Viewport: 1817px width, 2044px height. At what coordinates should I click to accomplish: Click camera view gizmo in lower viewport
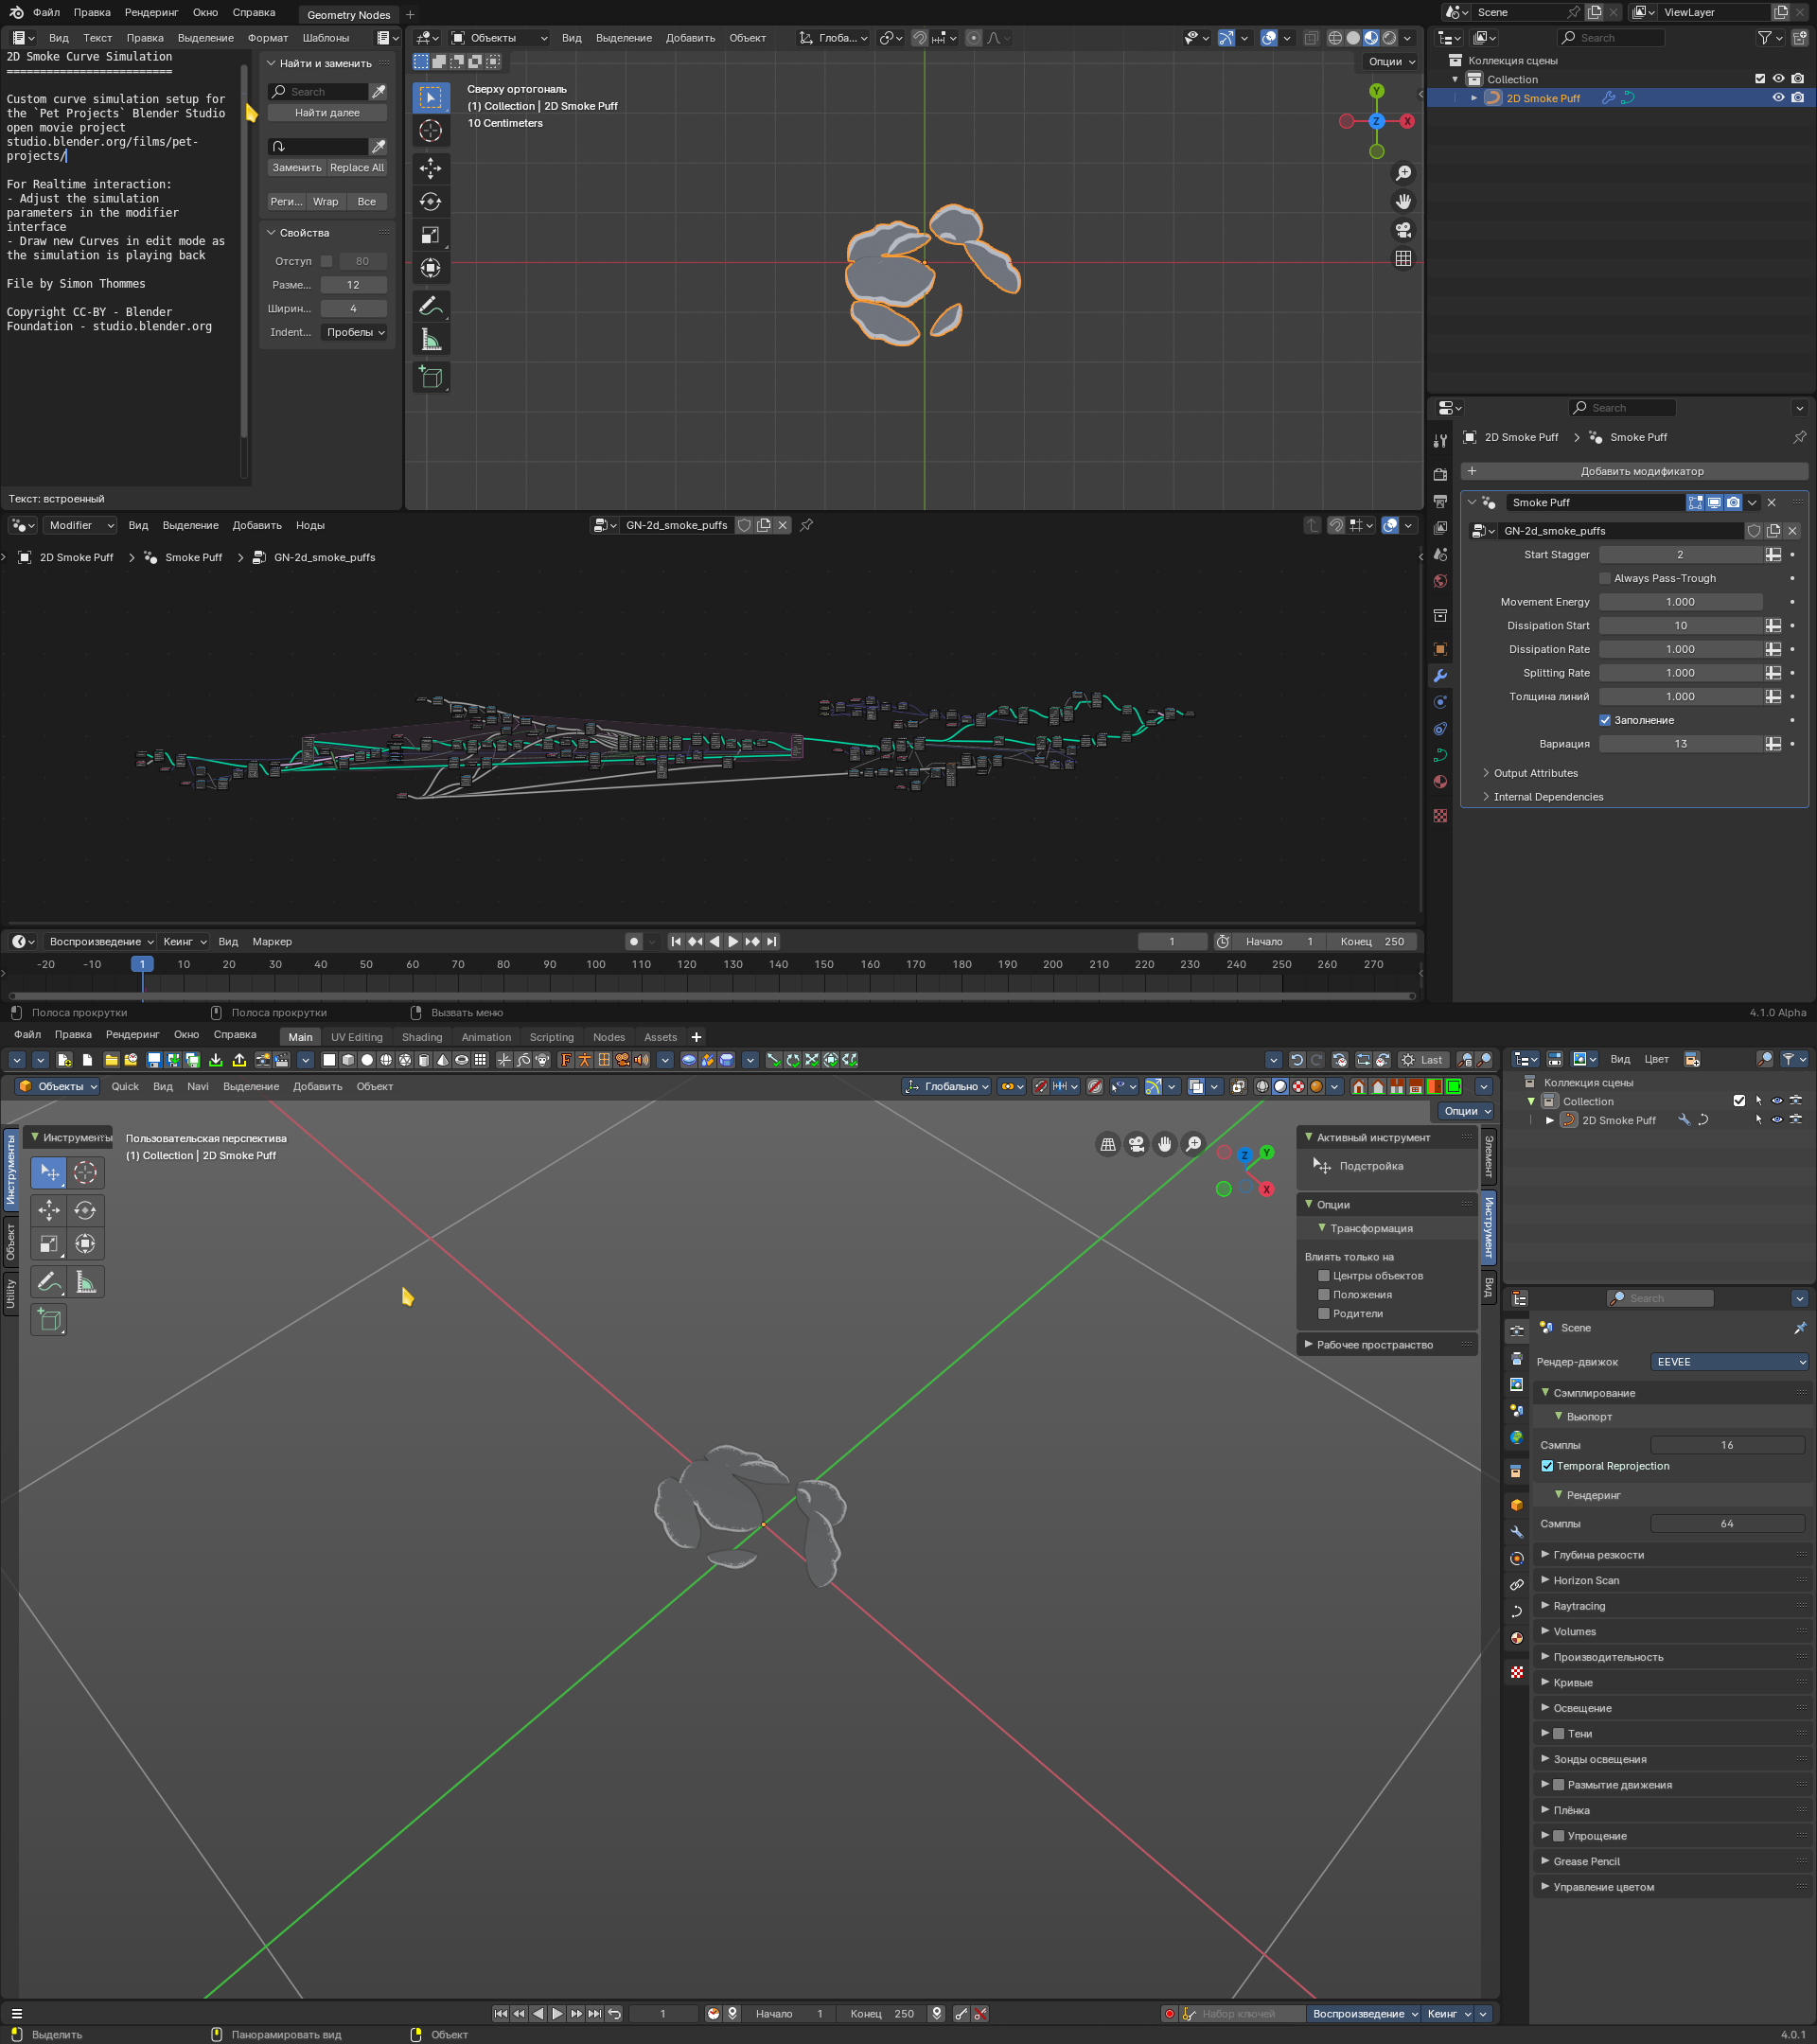(1136, 1144)
